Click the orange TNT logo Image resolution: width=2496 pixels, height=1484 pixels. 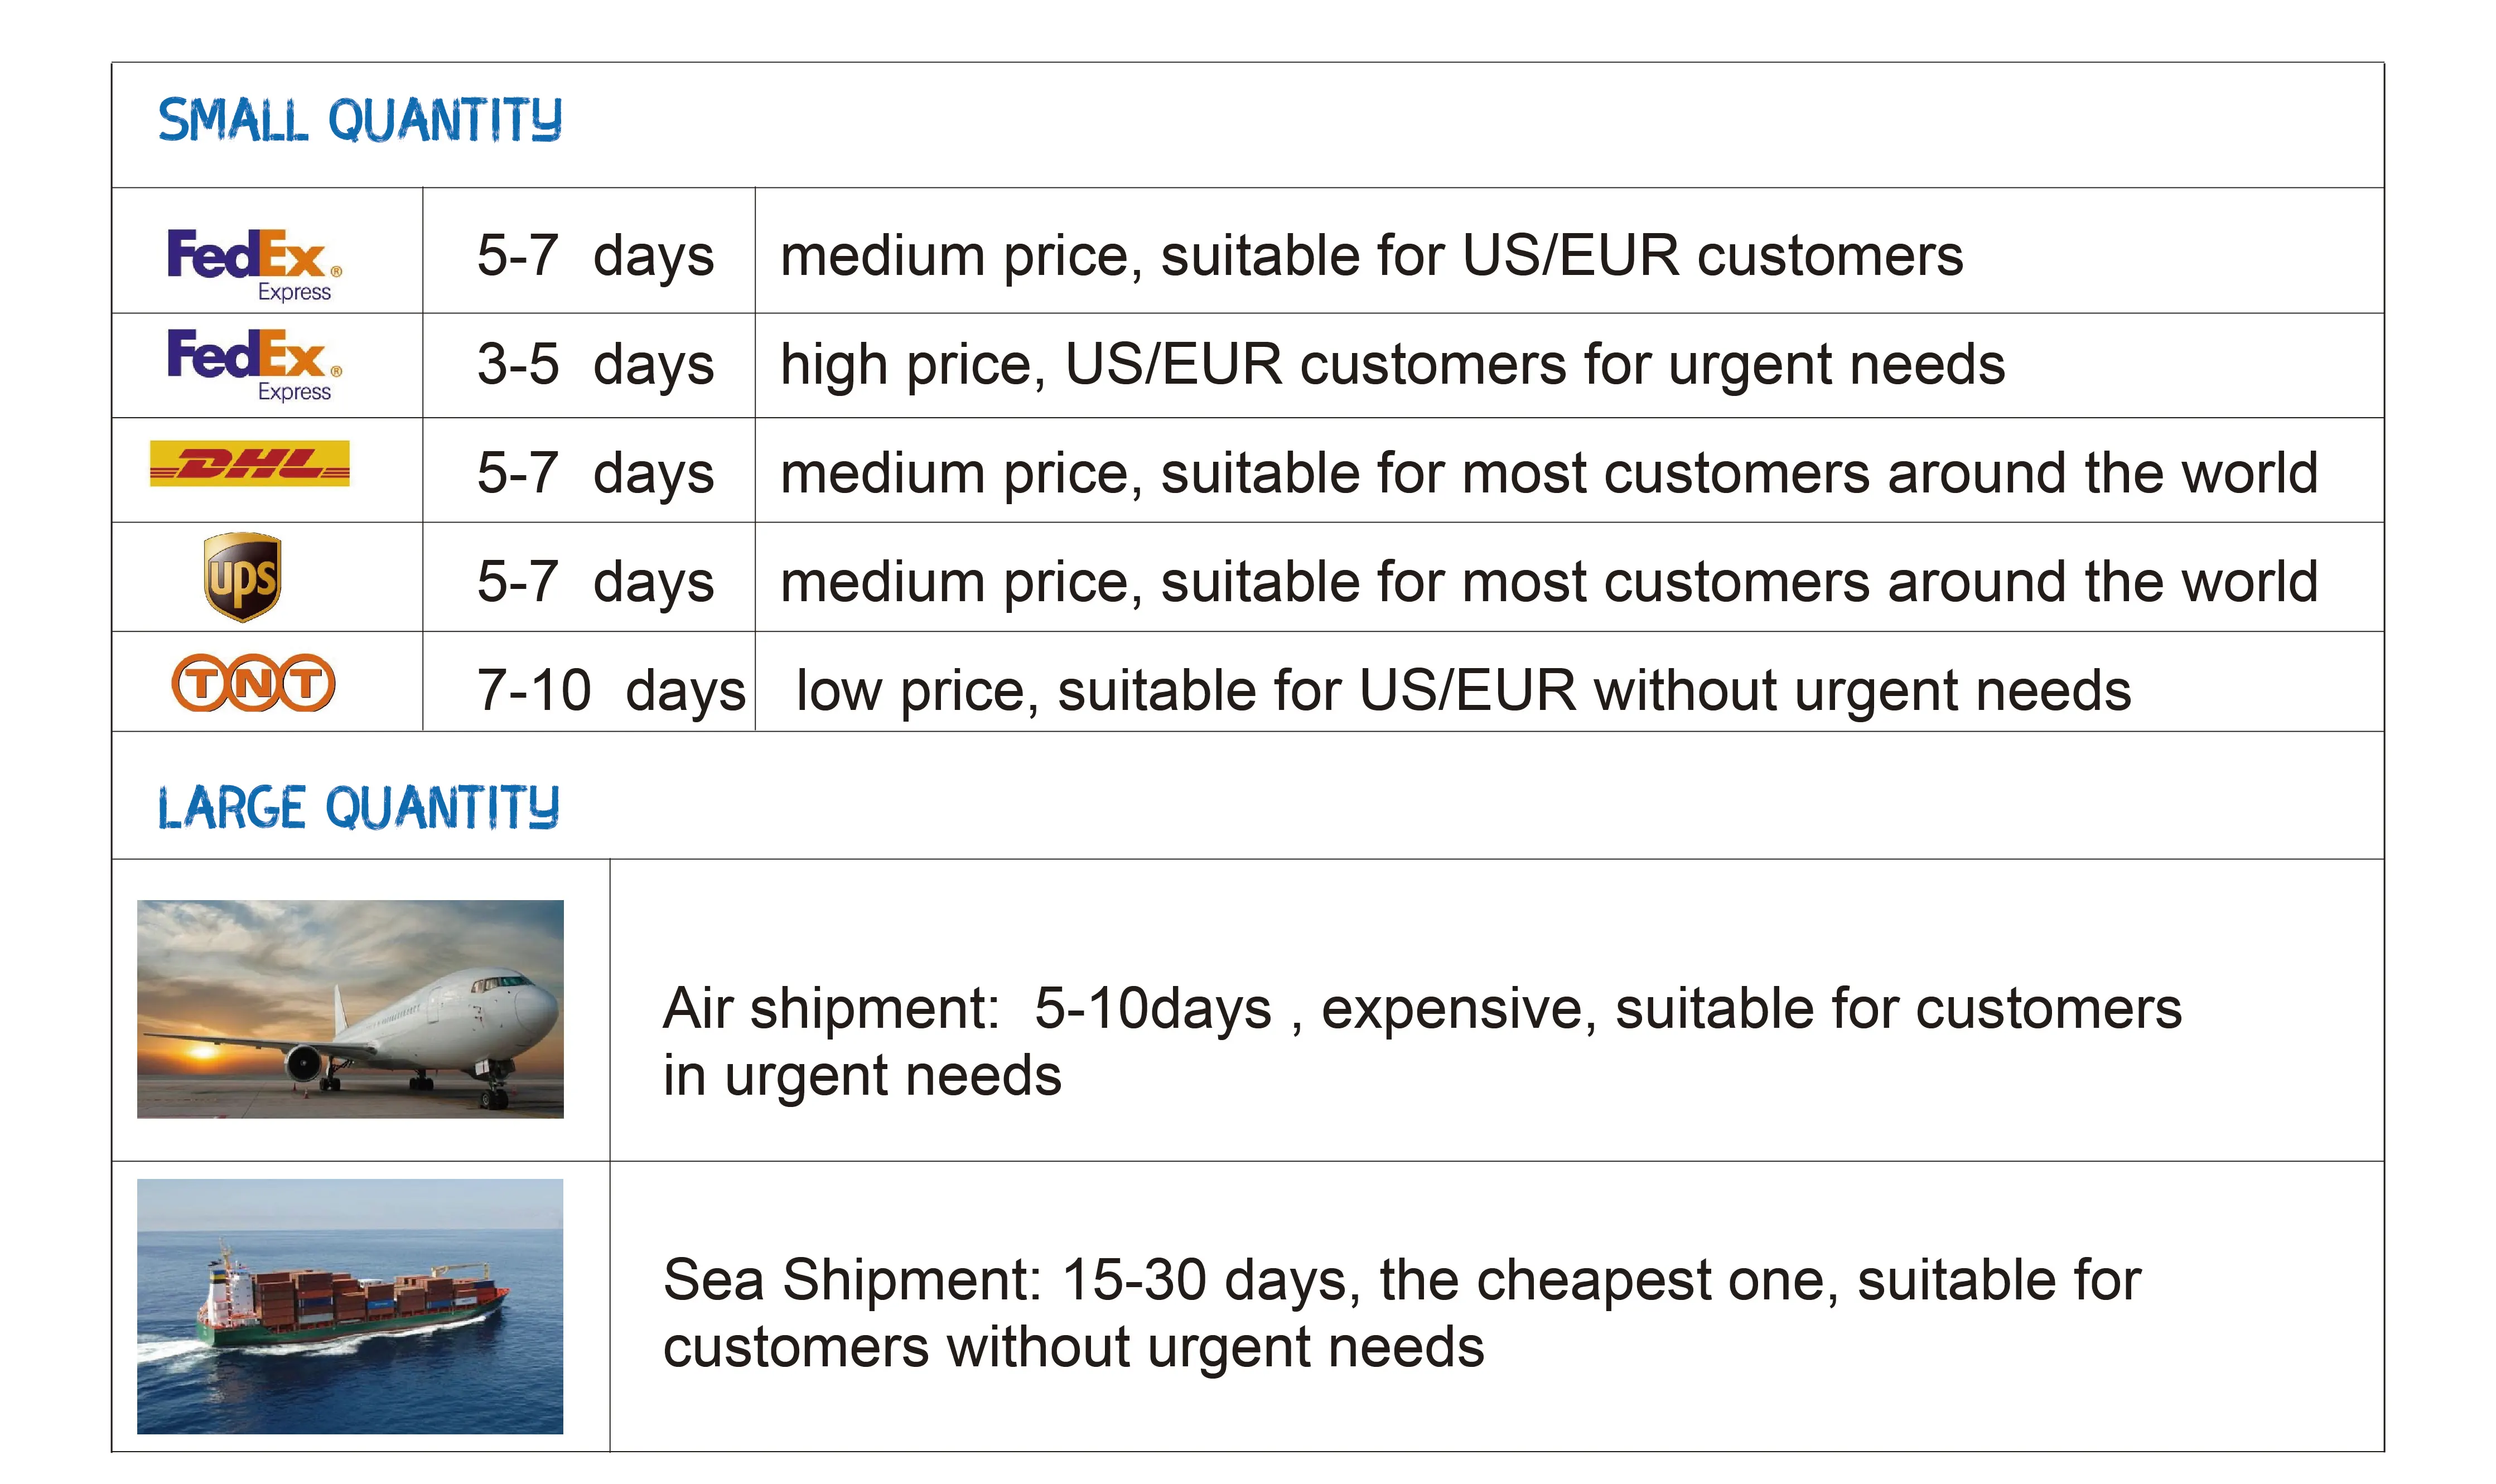pos(253,683)
